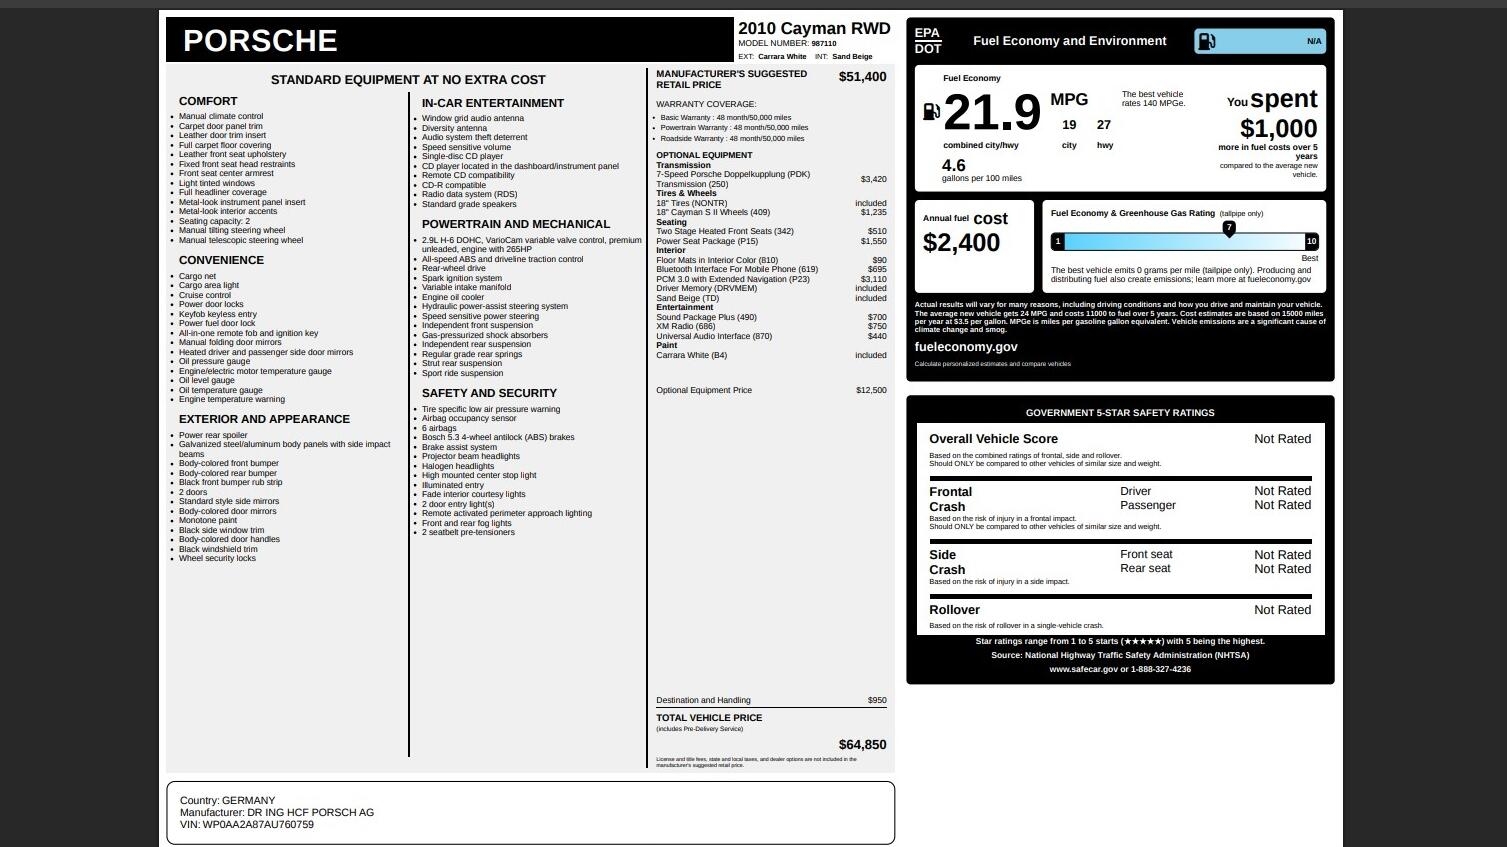Click the Overall Vehicle Score rating row
1507x847 pixels.
click(x=1119, y=439)
